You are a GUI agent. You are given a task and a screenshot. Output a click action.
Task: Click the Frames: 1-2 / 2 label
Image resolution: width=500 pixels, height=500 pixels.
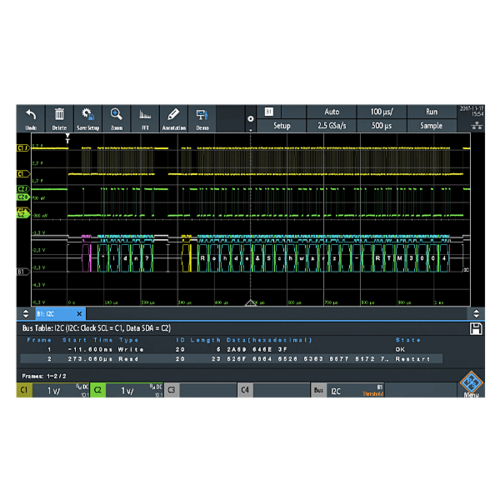44,376
